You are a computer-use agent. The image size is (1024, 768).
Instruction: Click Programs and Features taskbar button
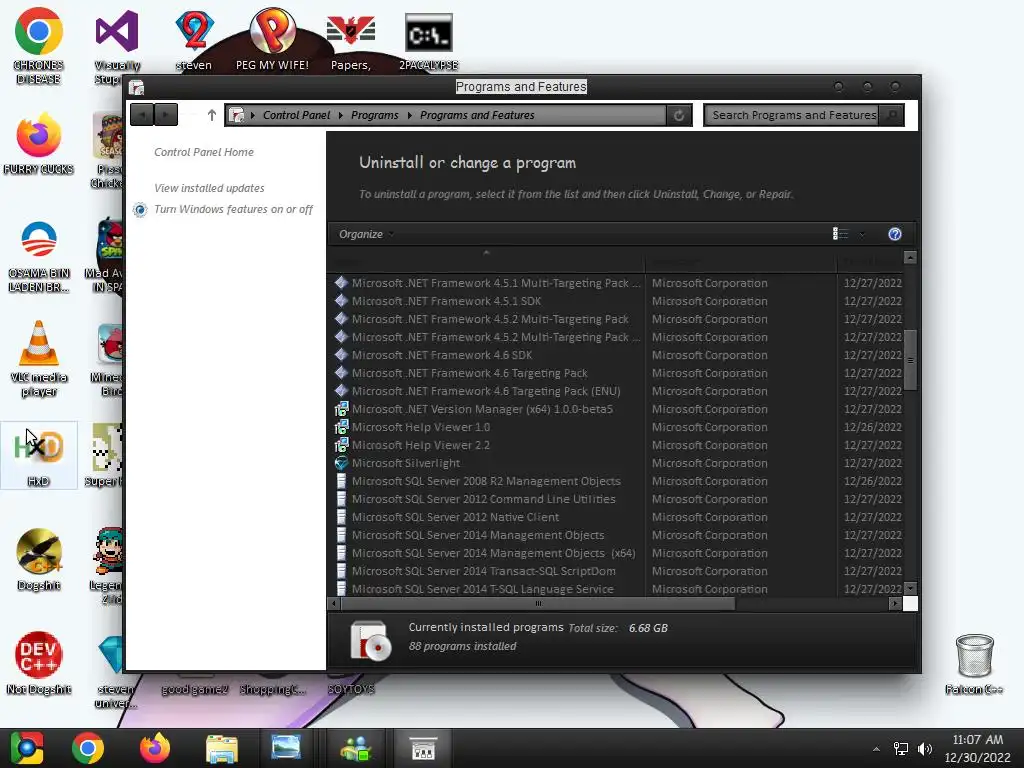point(423,748)
